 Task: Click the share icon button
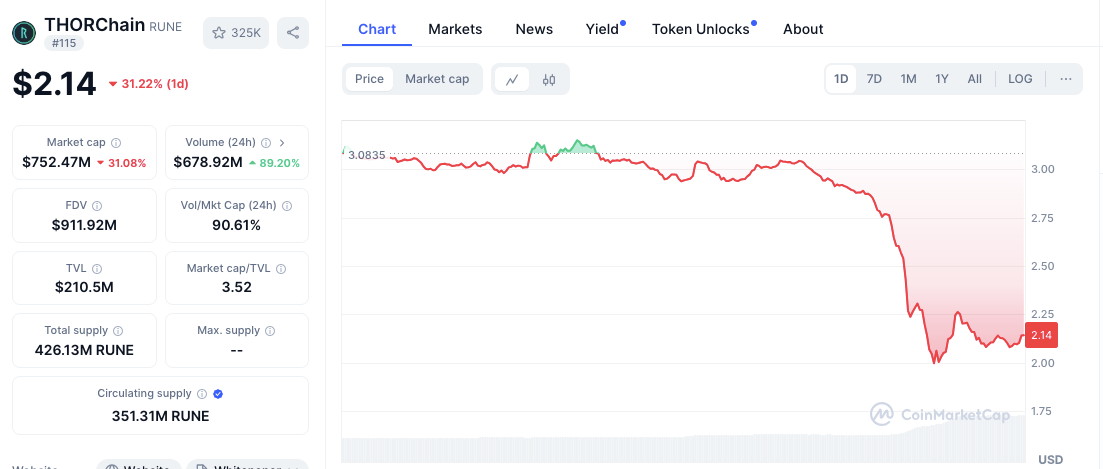pyautogui.click(x=293, y=33)
